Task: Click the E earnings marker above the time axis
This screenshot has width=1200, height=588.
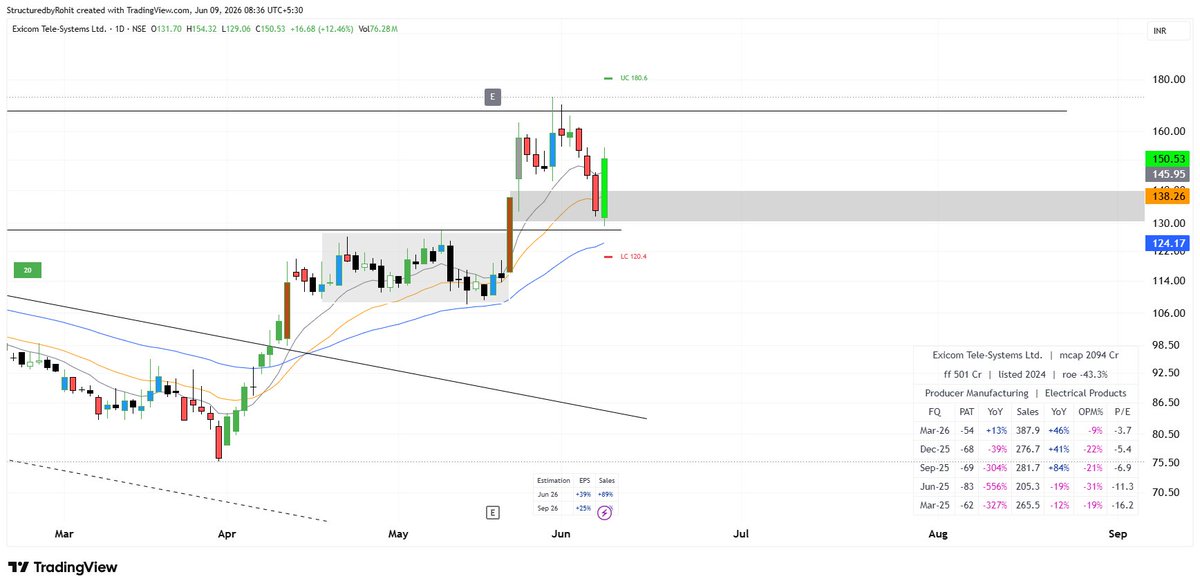Action: pos(492,513)
